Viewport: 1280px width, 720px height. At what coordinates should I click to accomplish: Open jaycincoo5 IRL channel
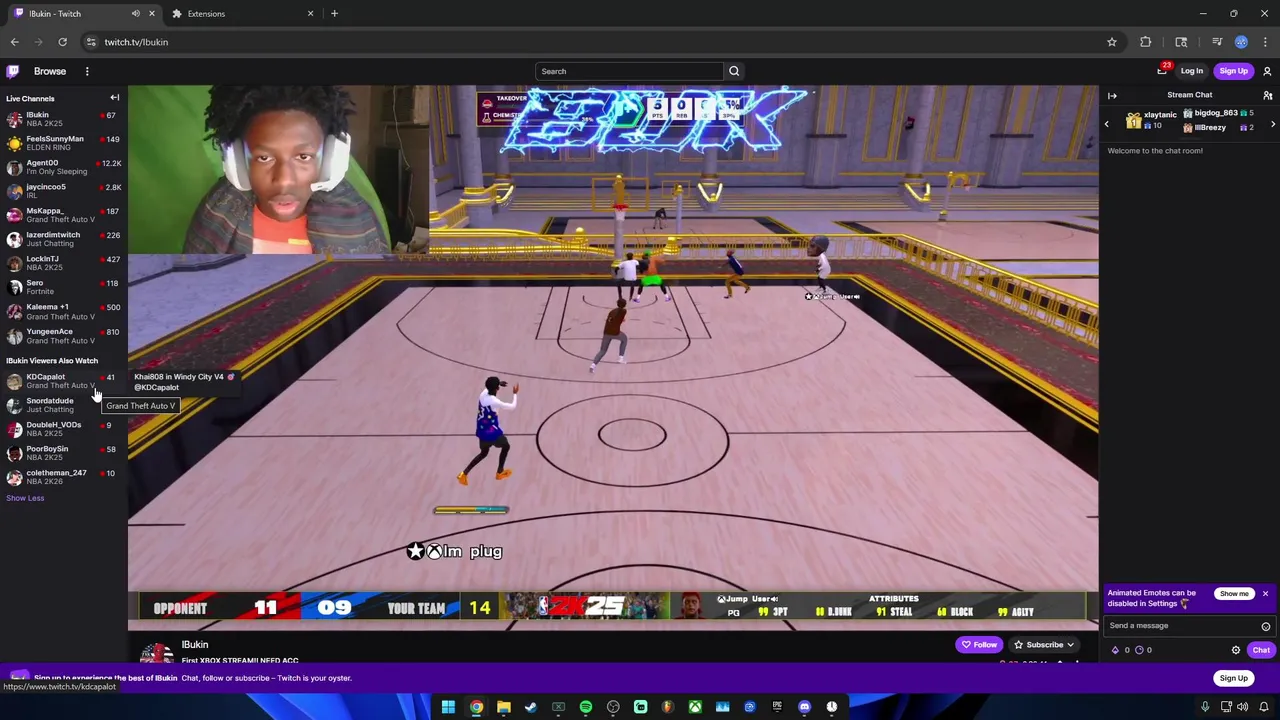point(63,191)
